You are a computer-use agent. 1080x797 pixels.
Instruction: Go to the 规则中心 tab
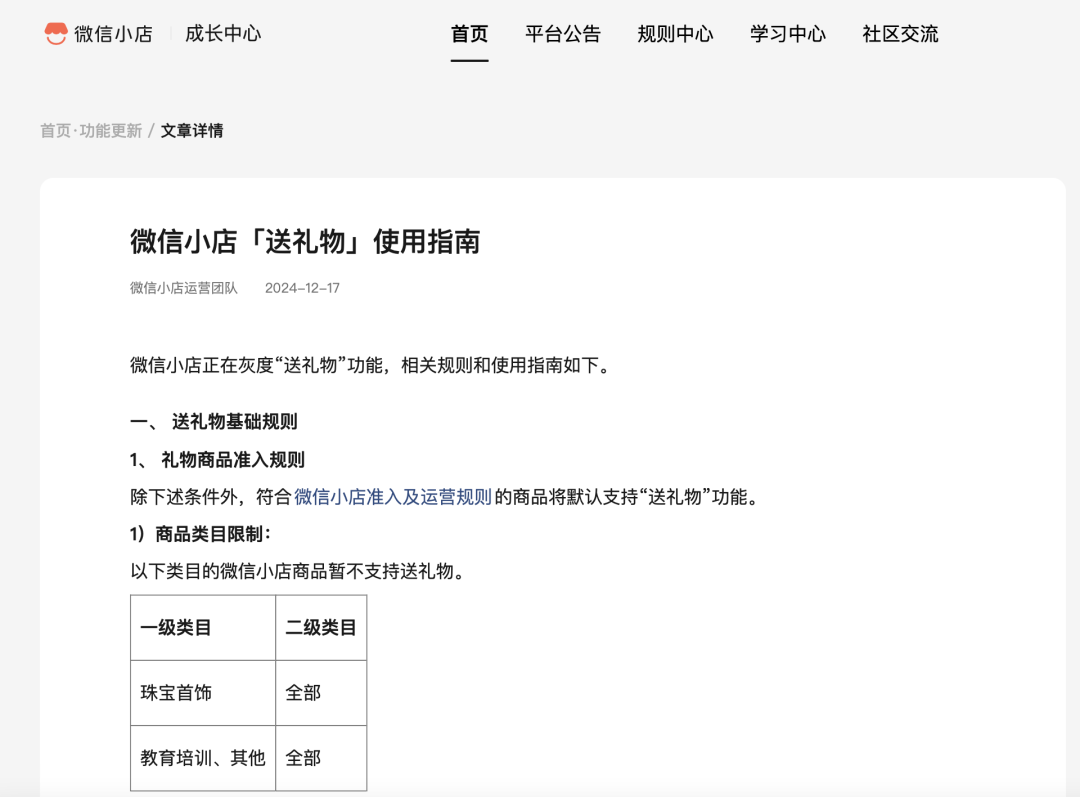pos(675,34)
